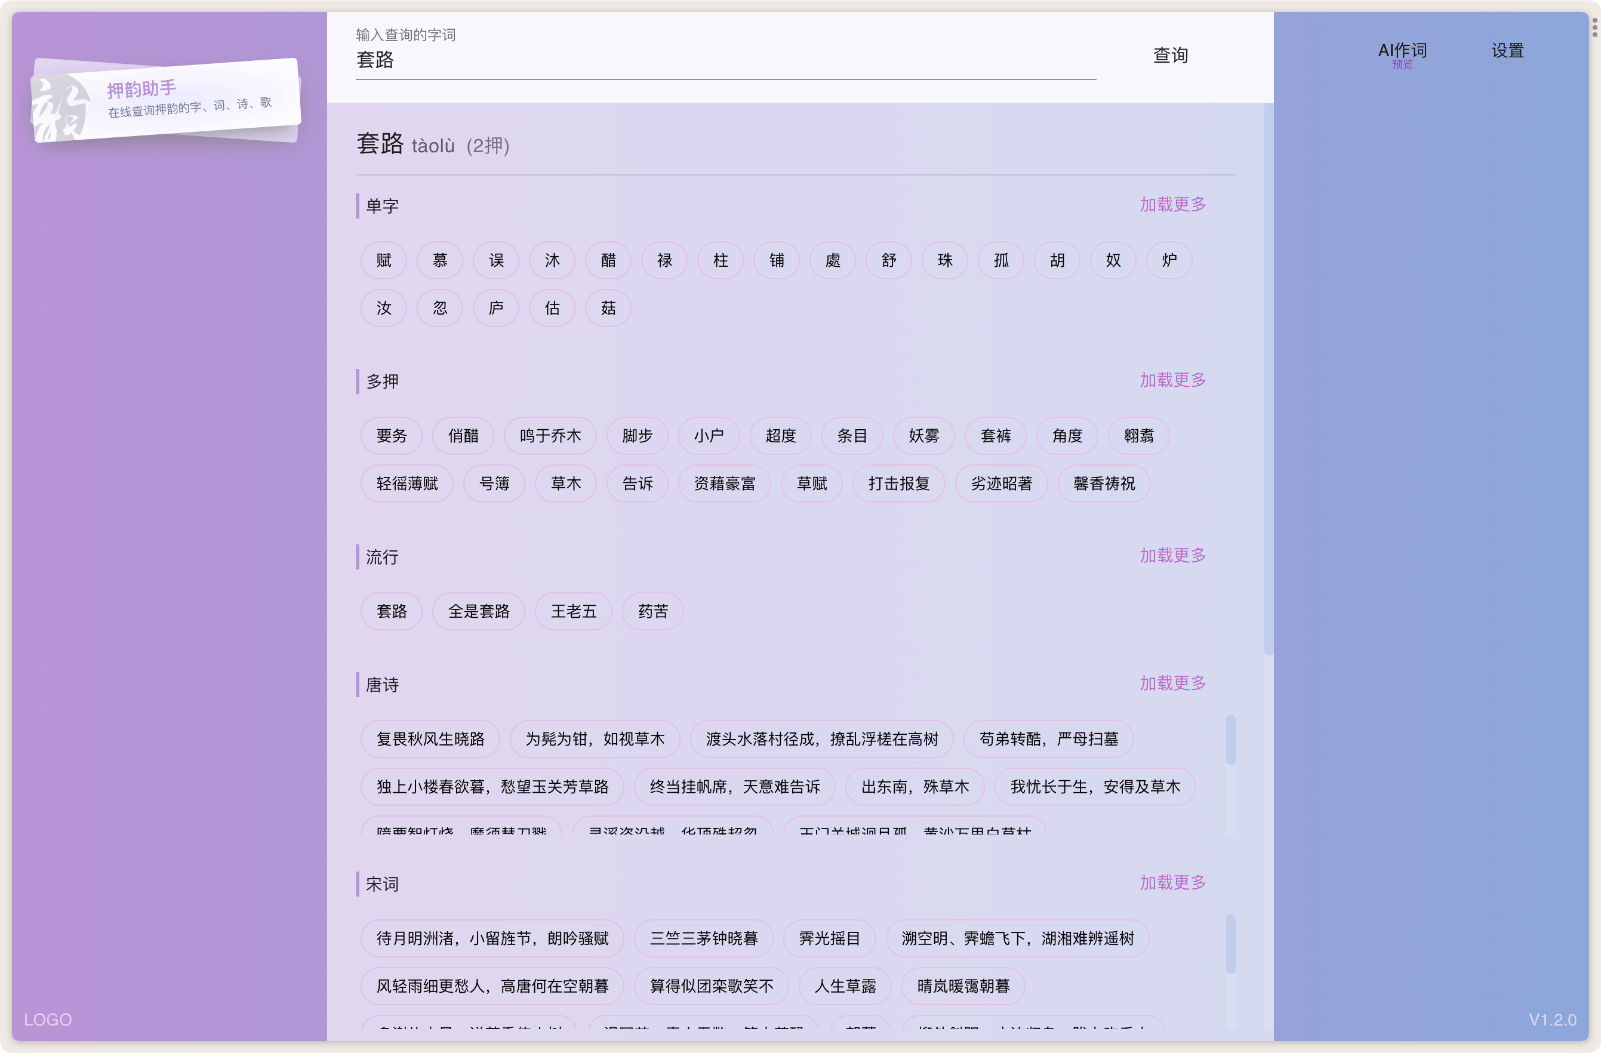
Task: Select Tang poem line 苟弟转酷，严母扫墓
Action: [x=1049, y=739]
